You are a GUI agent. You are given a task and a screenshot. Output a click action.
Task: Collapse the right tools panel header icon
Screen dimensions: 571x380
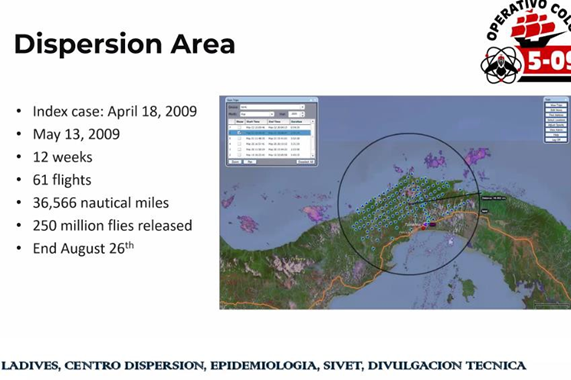pos(566,99)
